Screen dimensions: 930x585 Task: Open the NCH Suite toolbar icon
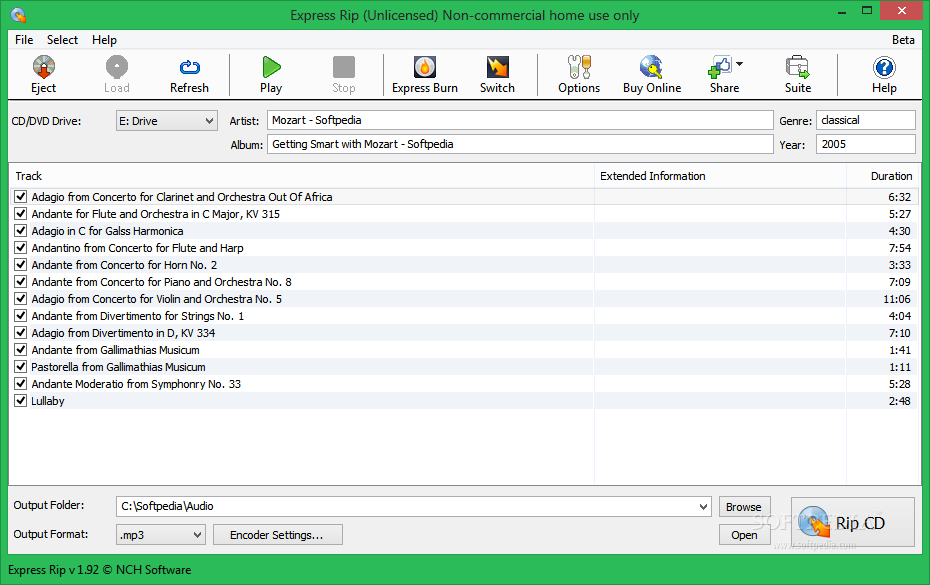tap(798, 68)
